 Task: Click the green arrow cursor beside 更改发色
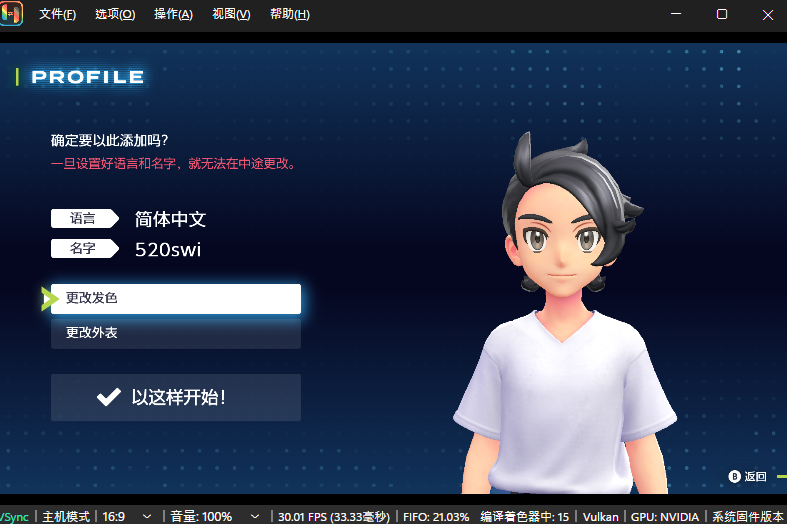click(x=49, y=298)
